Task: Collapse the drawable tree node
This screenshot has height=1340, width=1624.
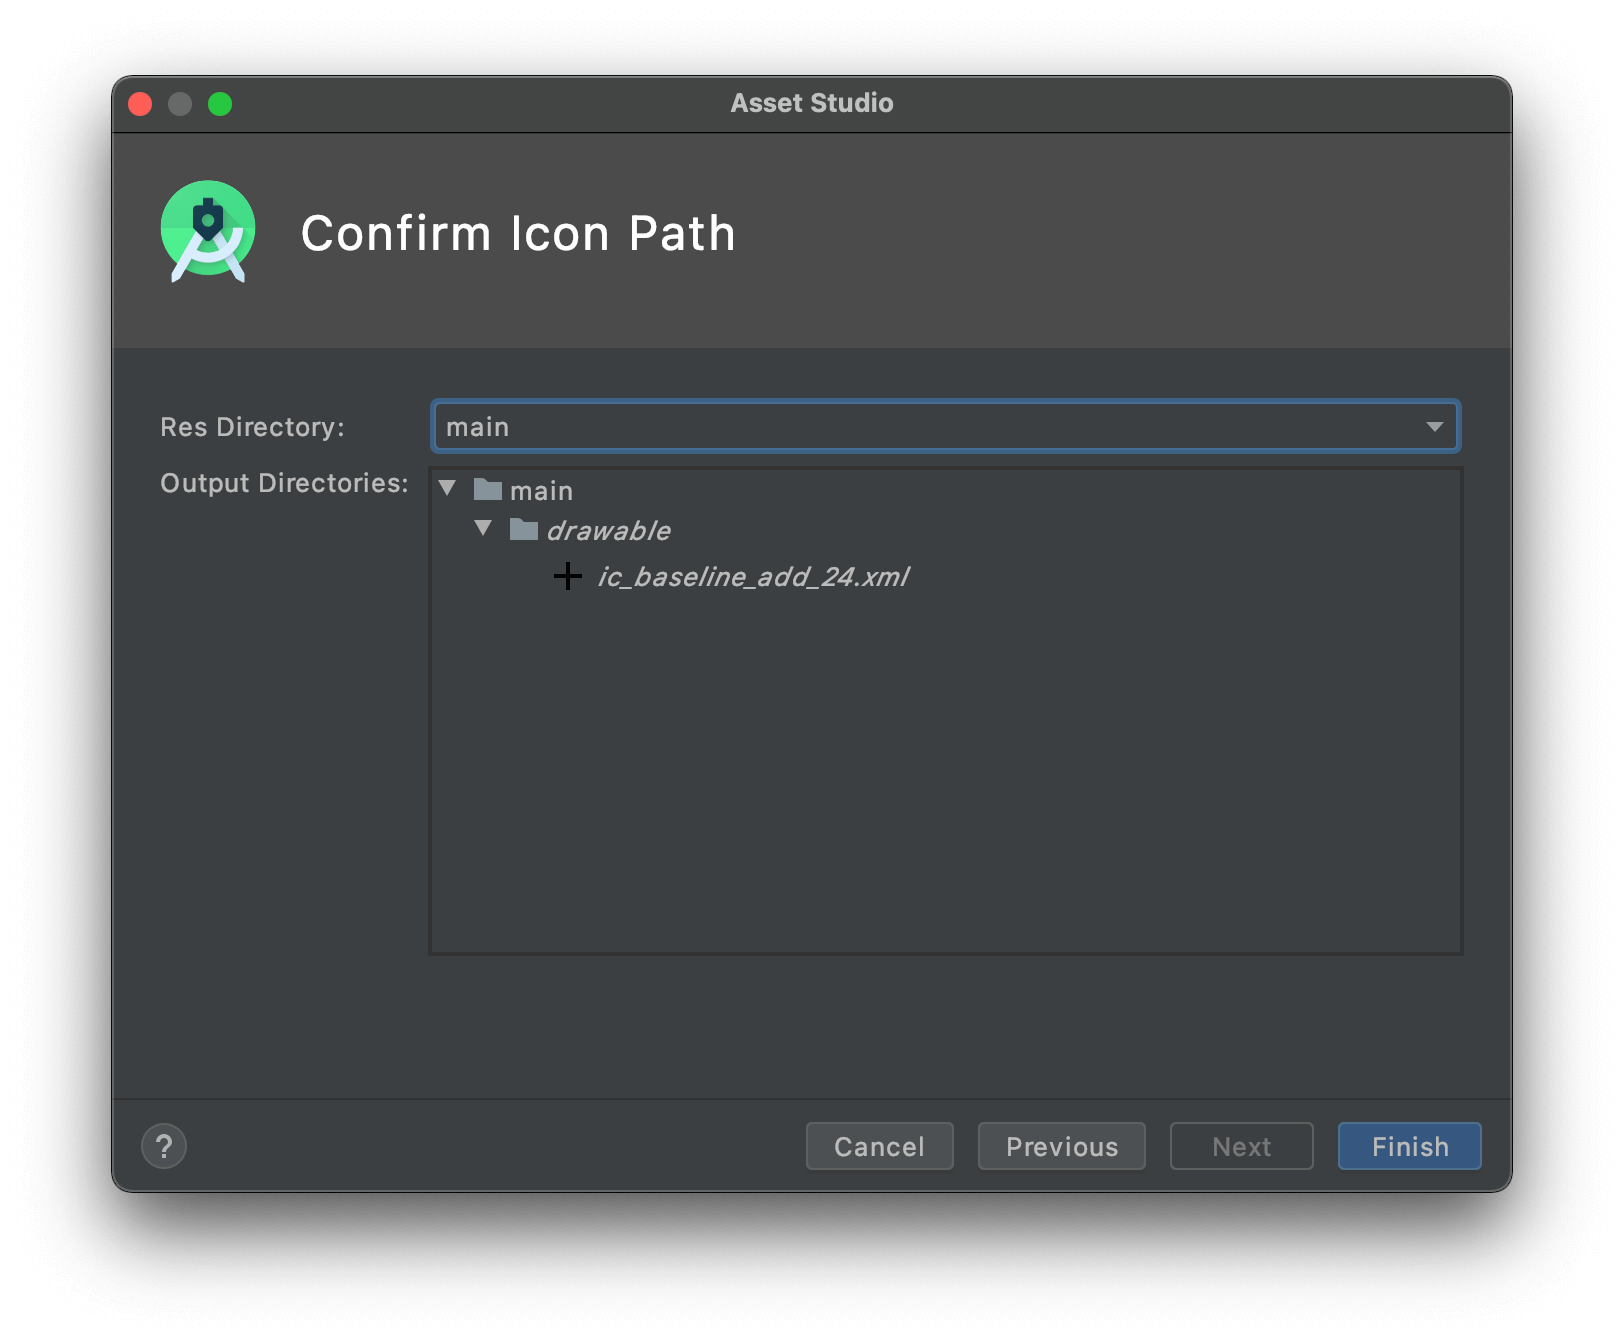Action: [483, 528]
